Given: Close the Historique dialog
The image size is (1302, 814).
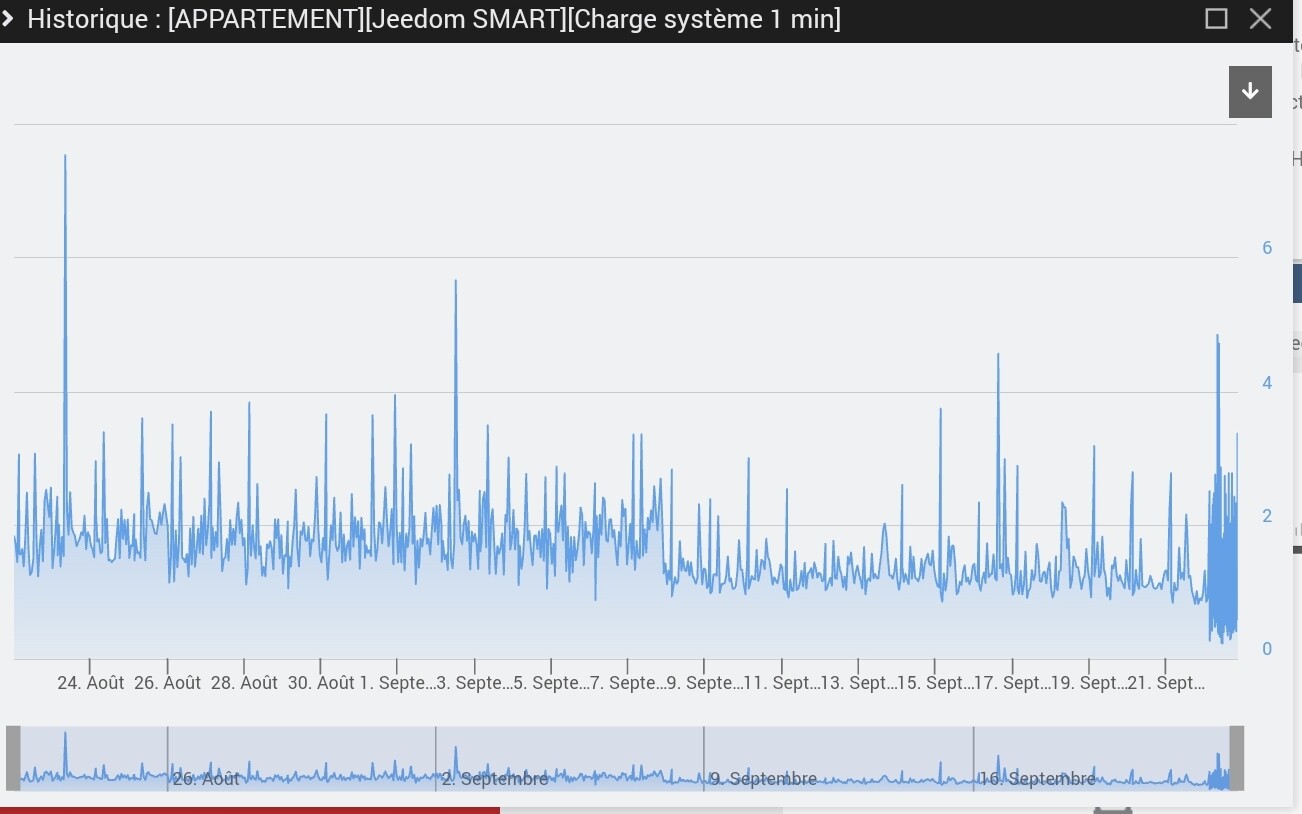Looking at the screenshot, I should pyautogui.click(x=1260, y=19).
